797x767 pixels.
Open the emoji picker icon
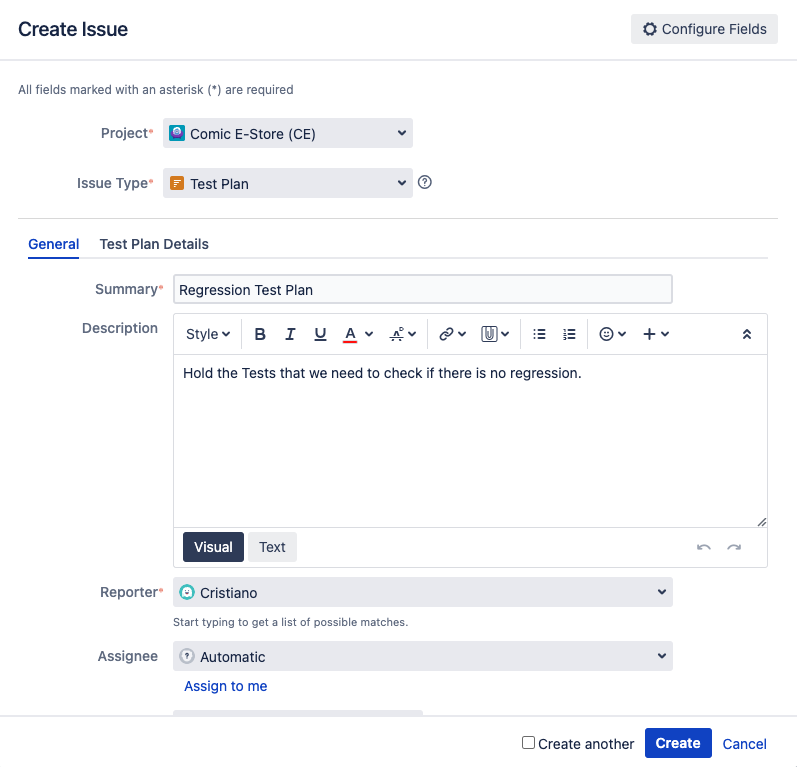coord(606,334)
